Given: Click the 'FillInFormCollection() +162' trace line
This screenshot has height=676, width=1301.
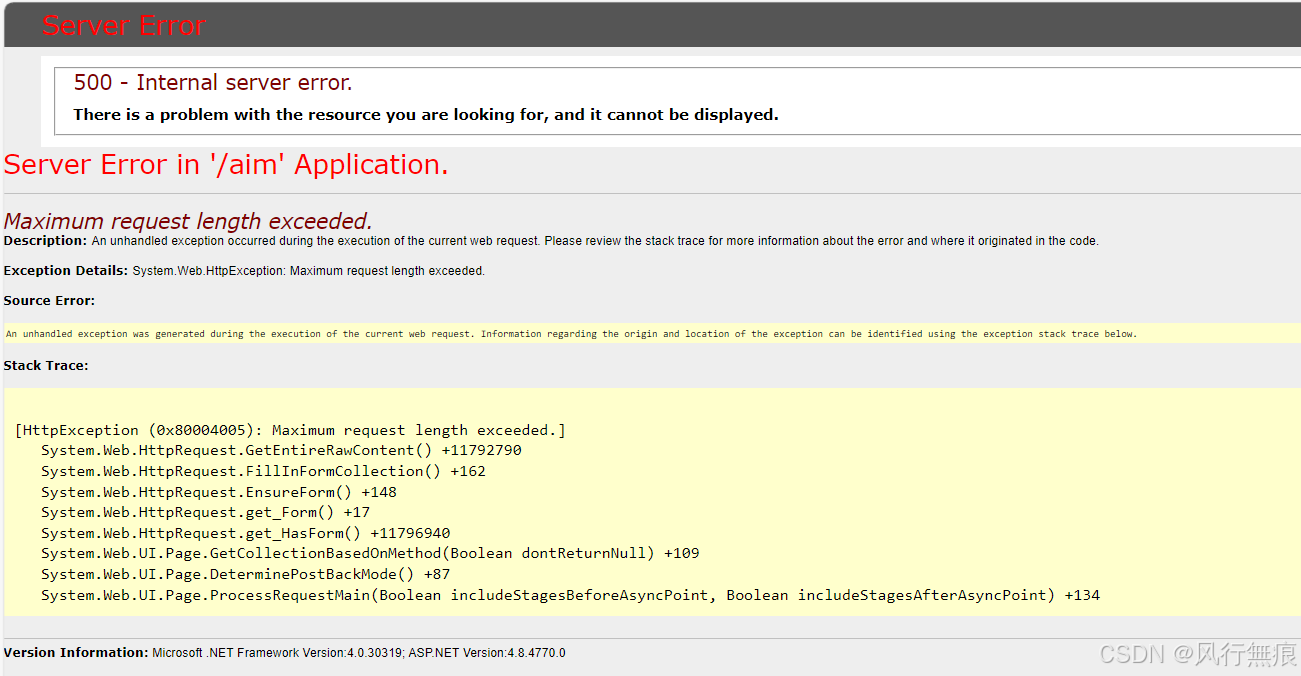Looking at the screenshot, I should pos(263,471).
